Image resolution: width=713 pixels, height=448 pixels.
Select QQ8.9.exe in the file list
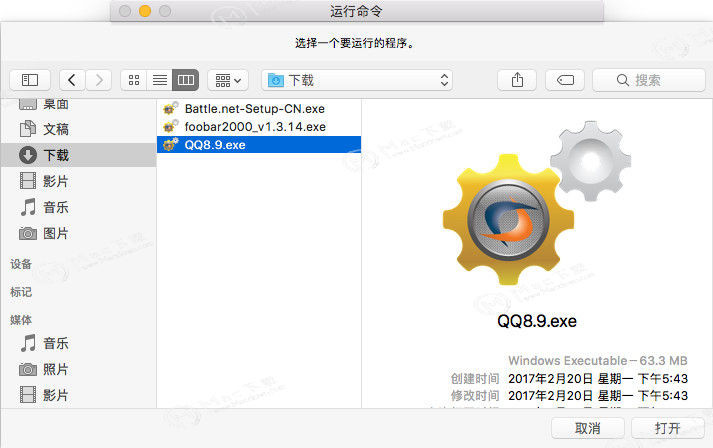[x=259, y=145]
